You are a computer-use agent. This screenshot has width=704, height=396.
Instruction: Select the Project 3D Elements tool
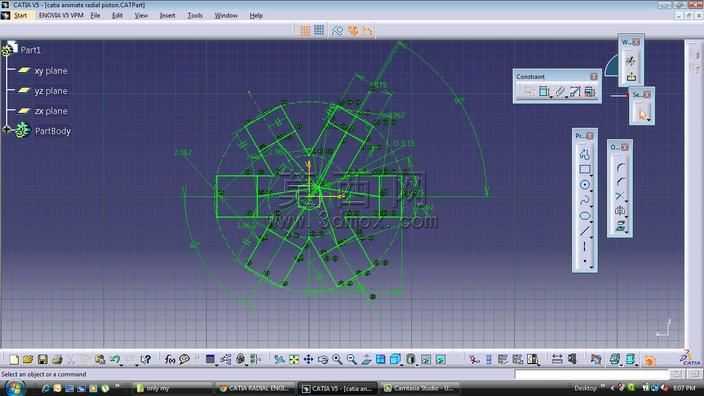pos(620,226)
